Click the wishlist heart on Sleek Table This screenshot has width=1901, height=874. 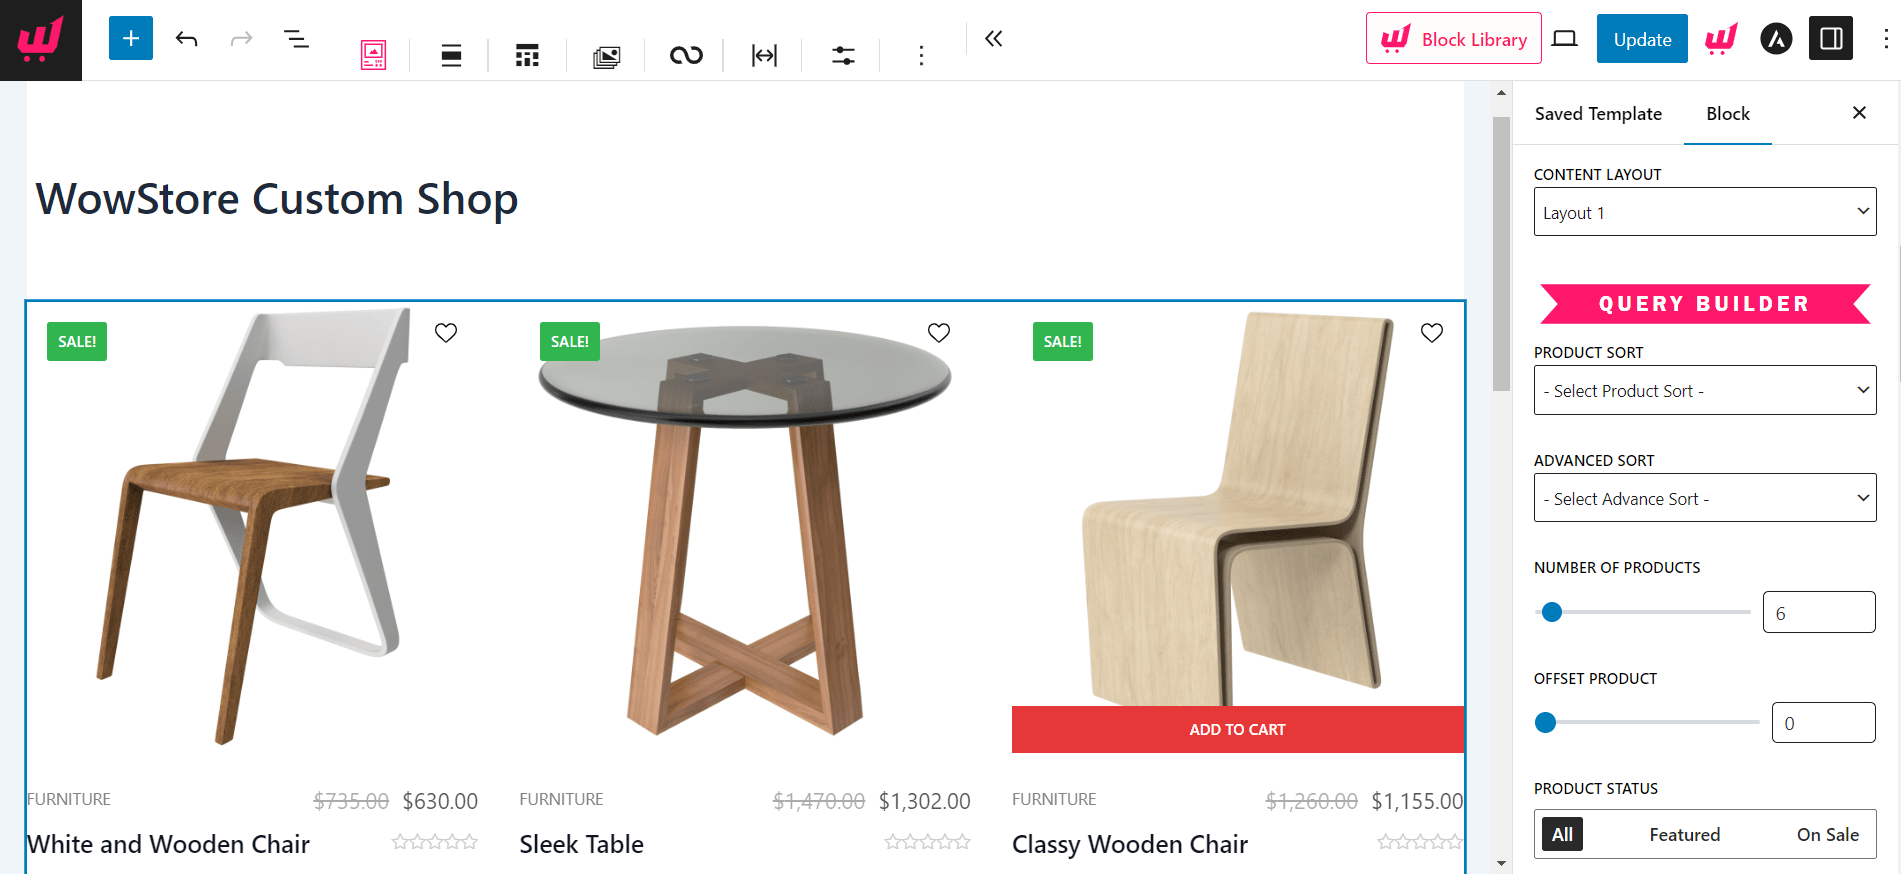coord(938,332)
